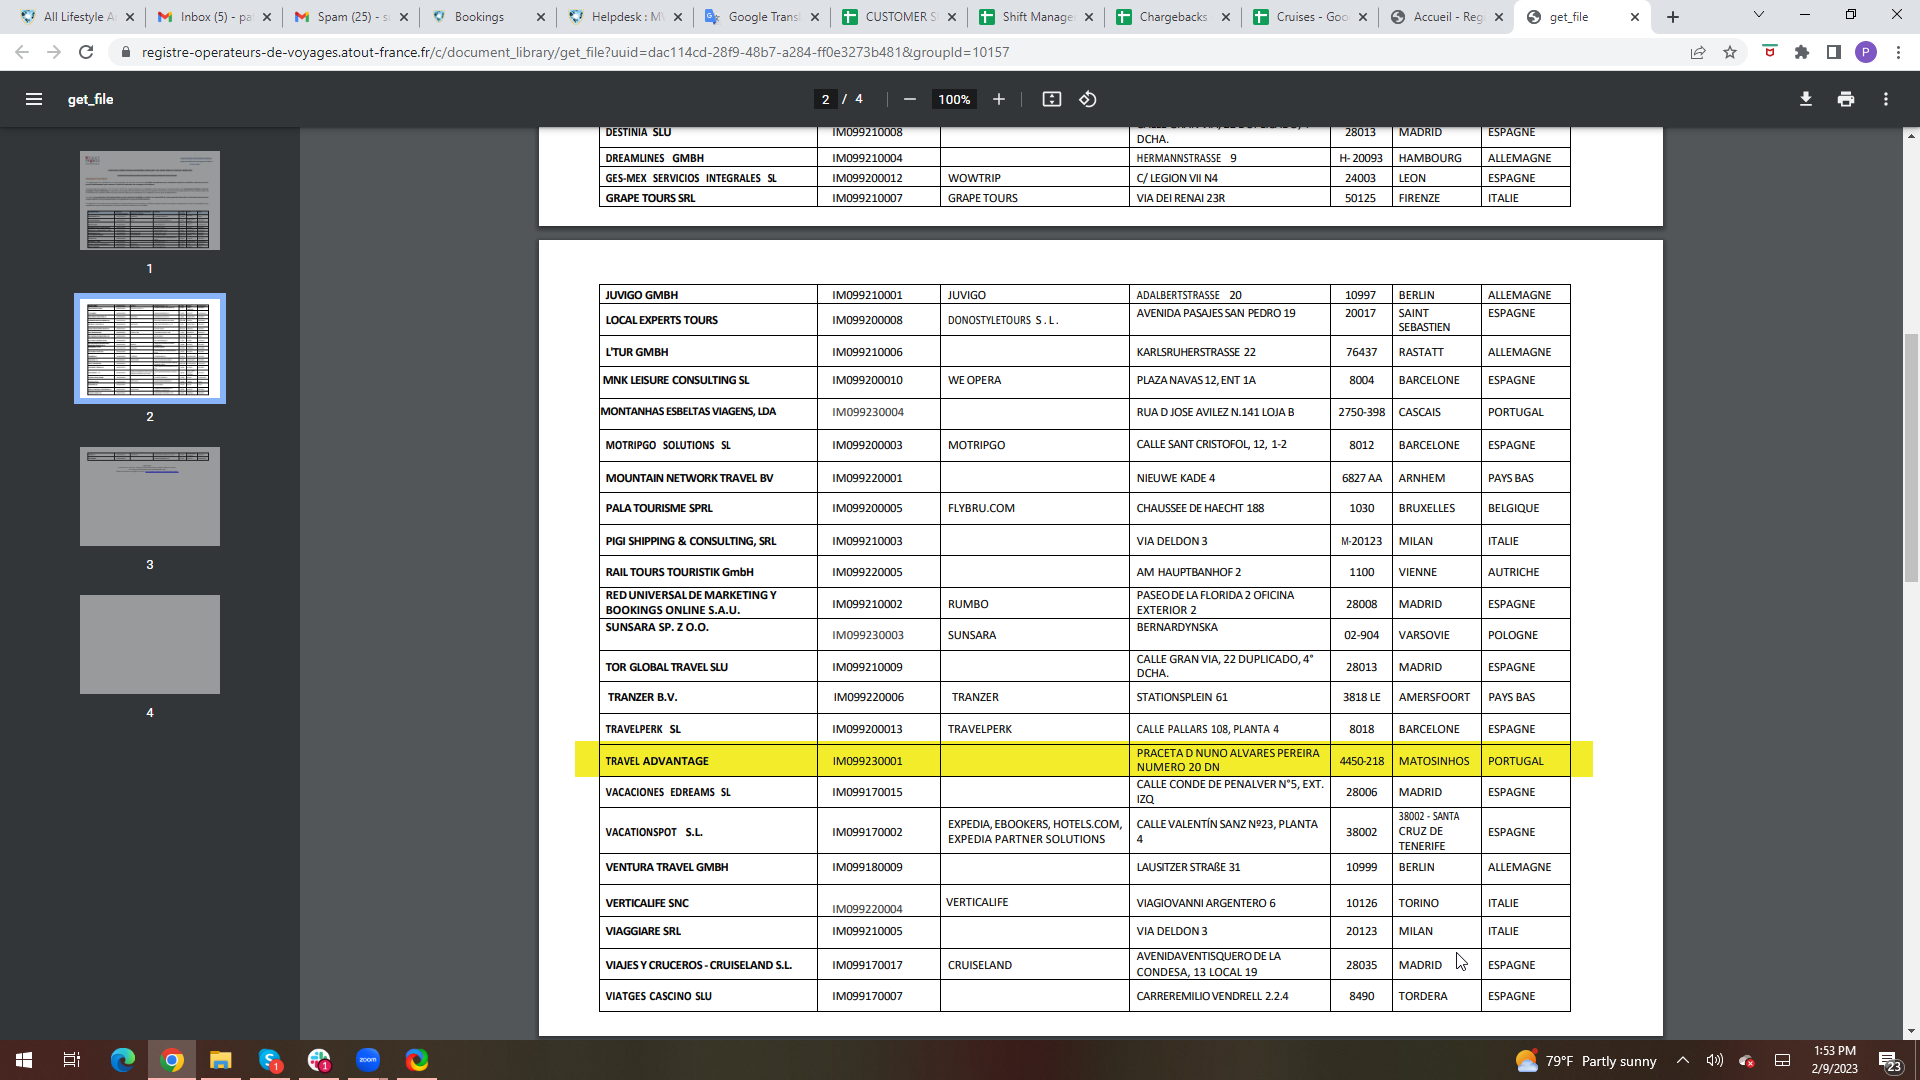Toggle the Chrome side panel

point(1834,52)
